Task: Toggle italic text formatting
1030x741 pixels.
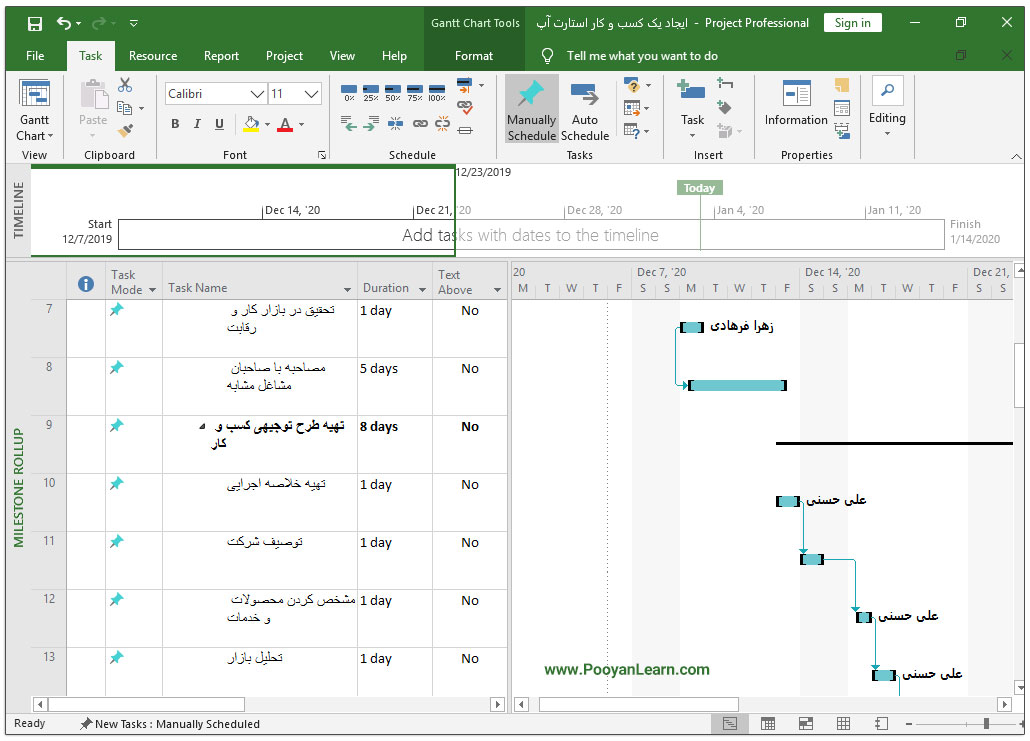Action: pyautogui.click(x=197, y=124)
